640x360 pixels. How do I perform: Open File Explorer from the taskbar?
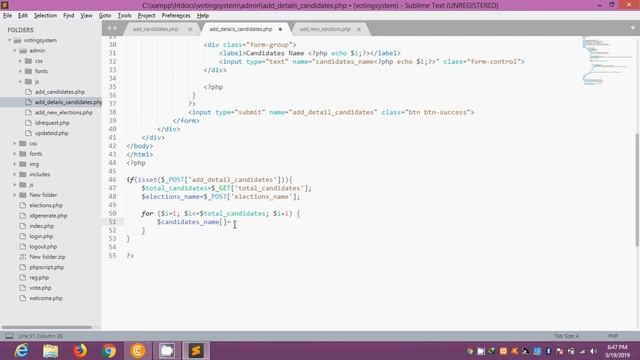tap(51, 351)
